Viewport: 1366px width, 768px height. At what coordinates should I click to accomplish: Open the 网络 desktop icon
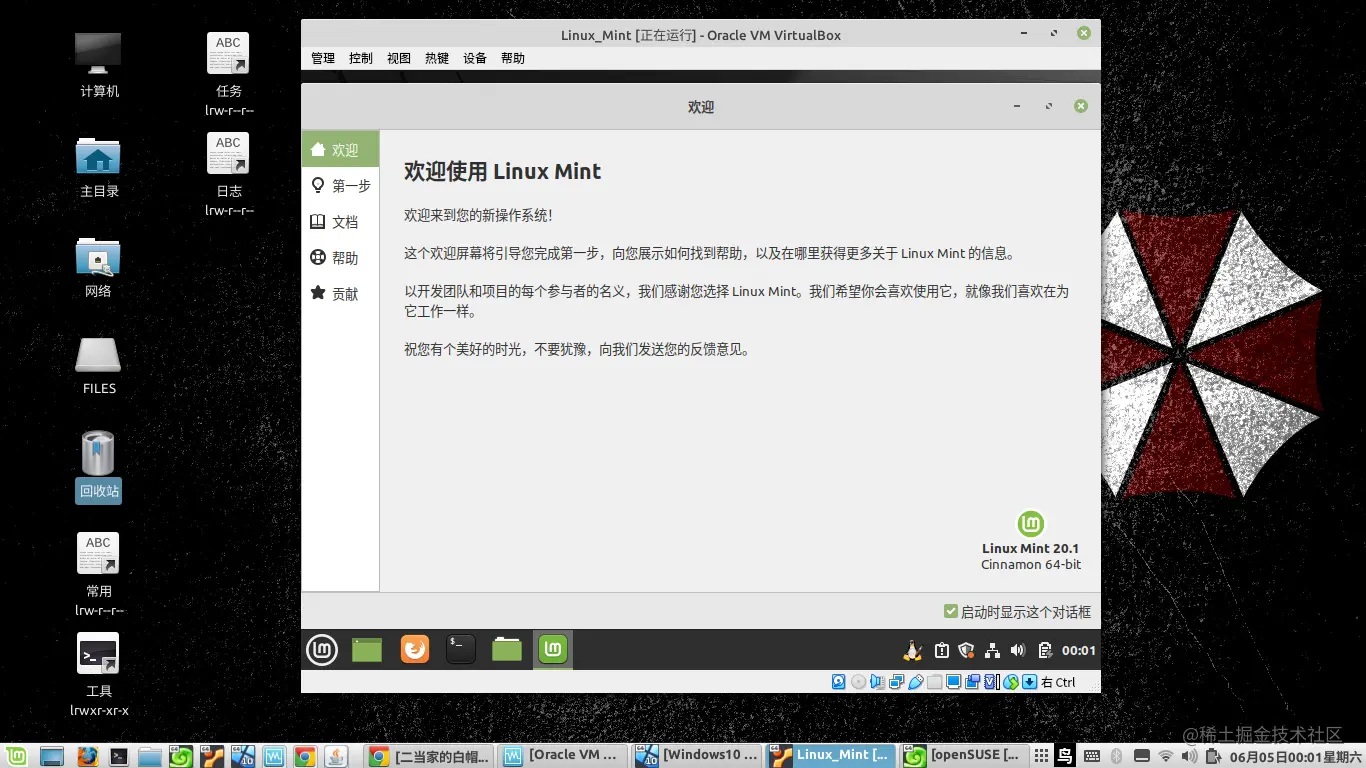98,256
